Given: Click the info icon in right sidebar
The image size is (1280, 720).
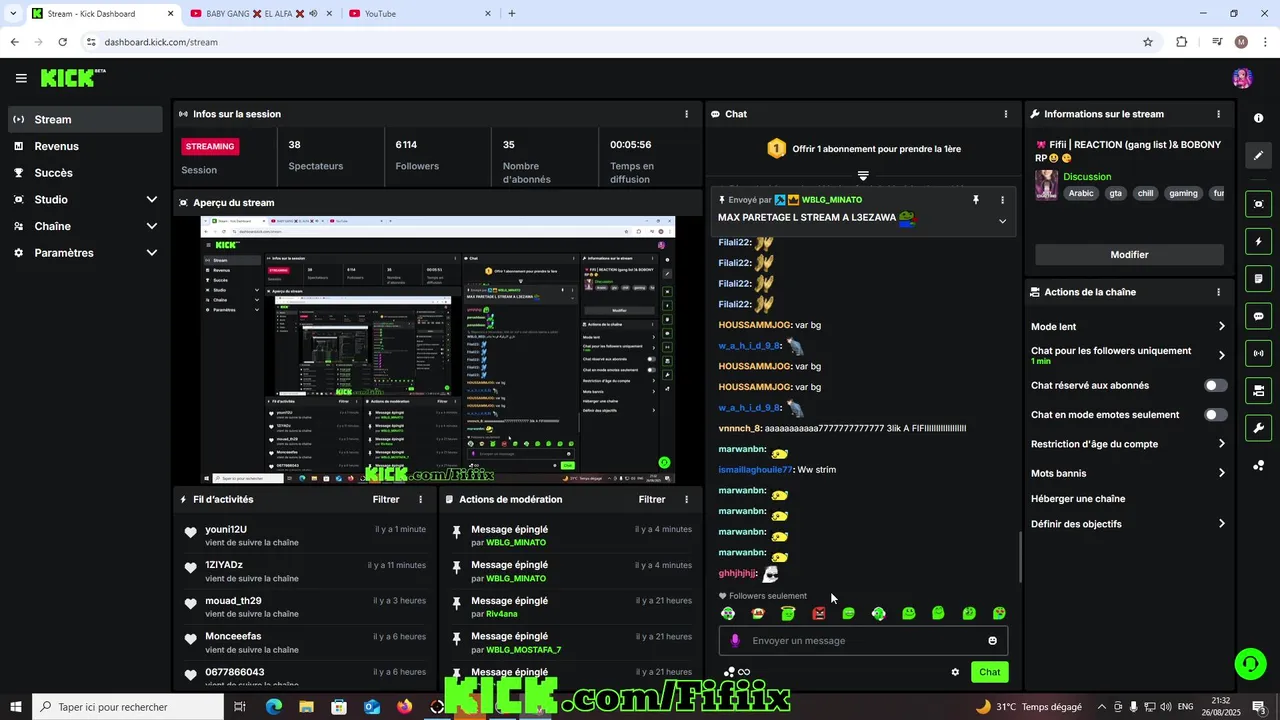Looking at the screenshot, I should [x=1258, y=118].
